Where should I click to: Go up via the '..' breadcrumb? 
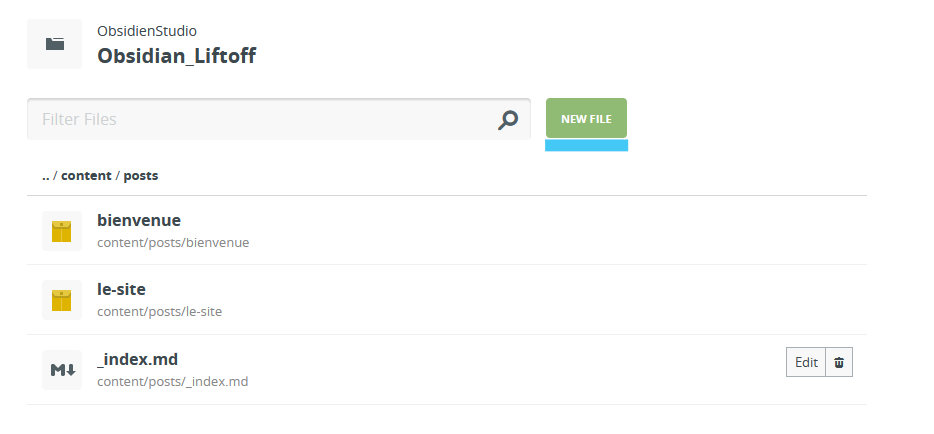pyautogui.click(x=46, y=176)
